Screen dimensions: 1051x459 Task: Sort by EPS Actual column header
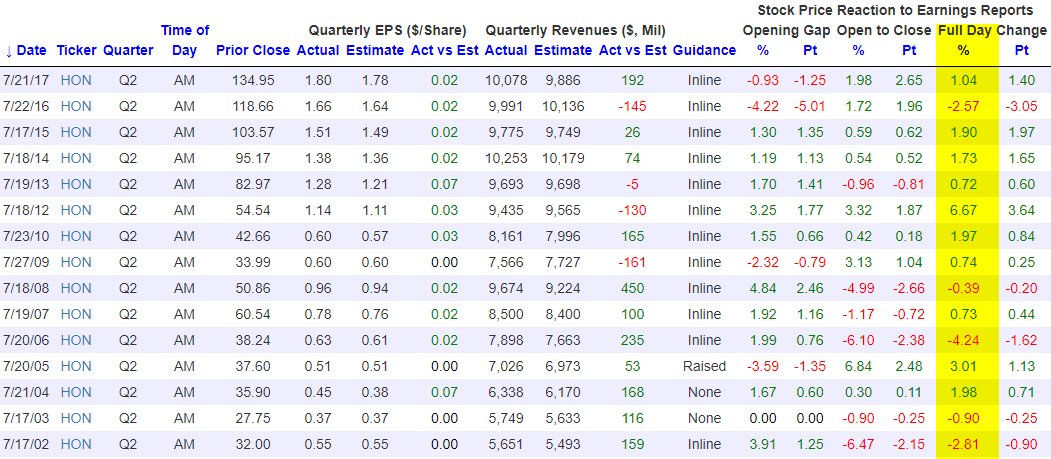click(x=318, y=50)
